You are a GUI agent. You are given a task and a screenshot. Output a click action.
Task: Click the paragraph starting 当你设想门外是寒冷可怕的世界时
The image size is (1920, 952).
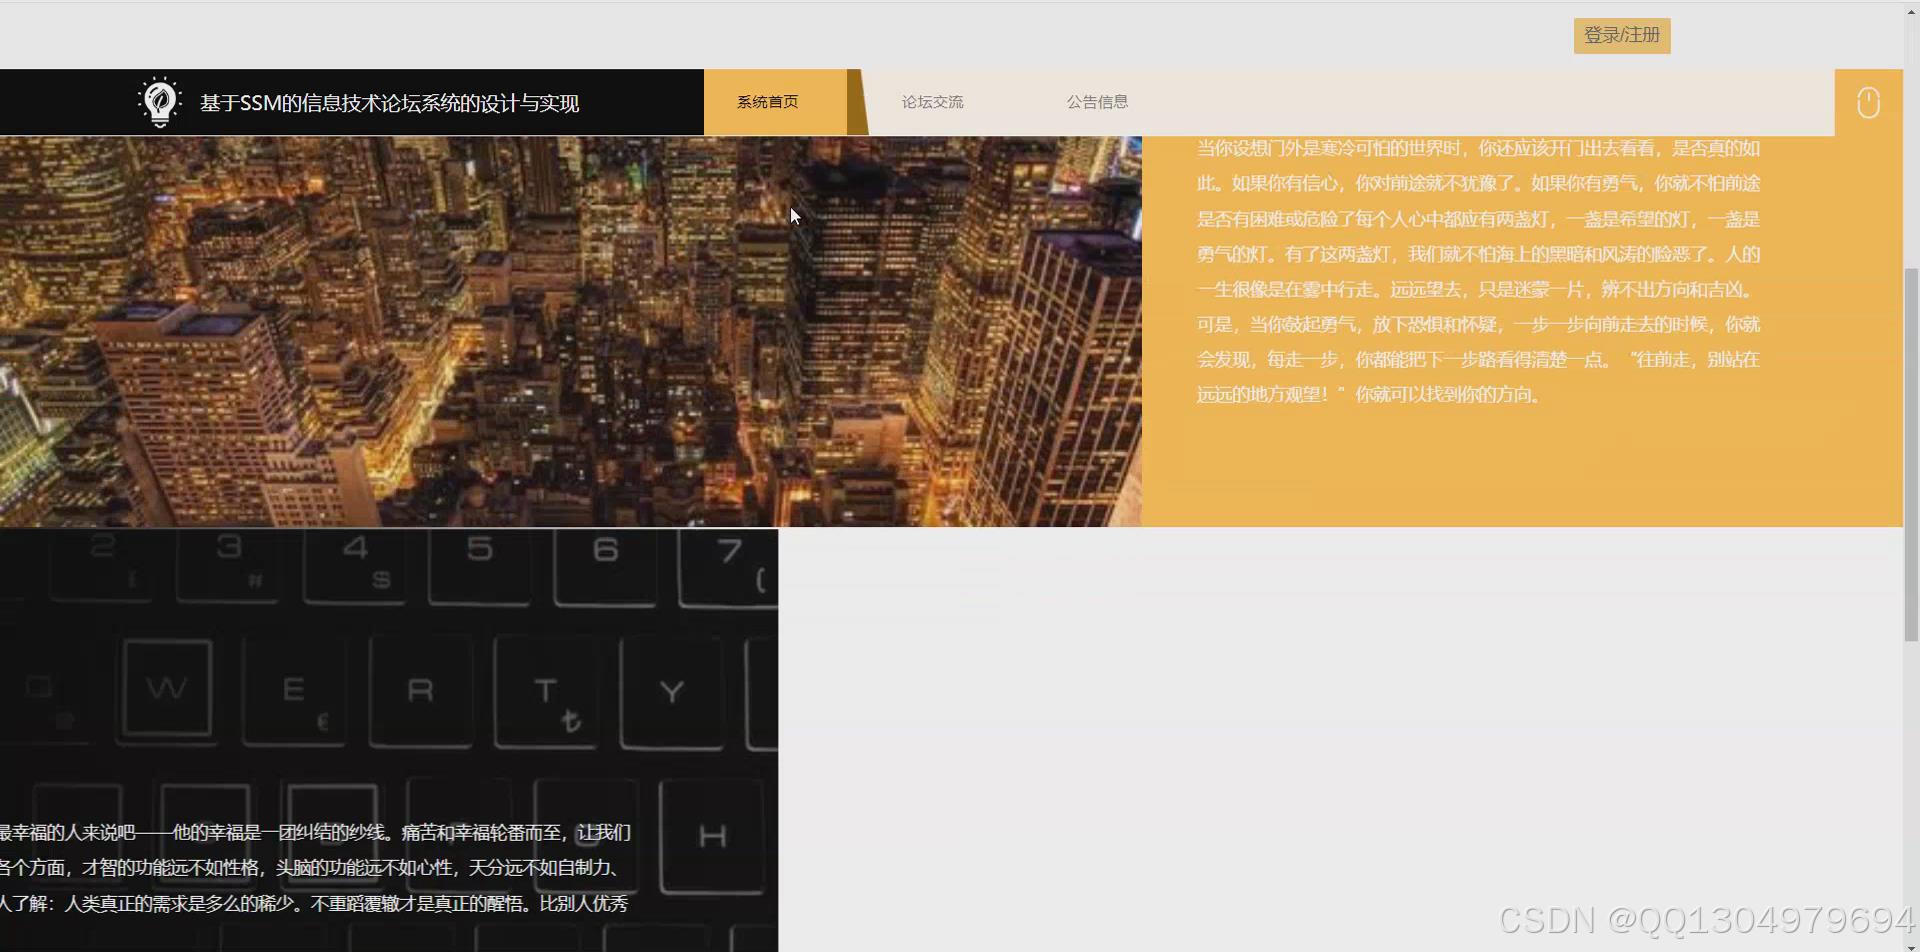[x=1478, y=271]
